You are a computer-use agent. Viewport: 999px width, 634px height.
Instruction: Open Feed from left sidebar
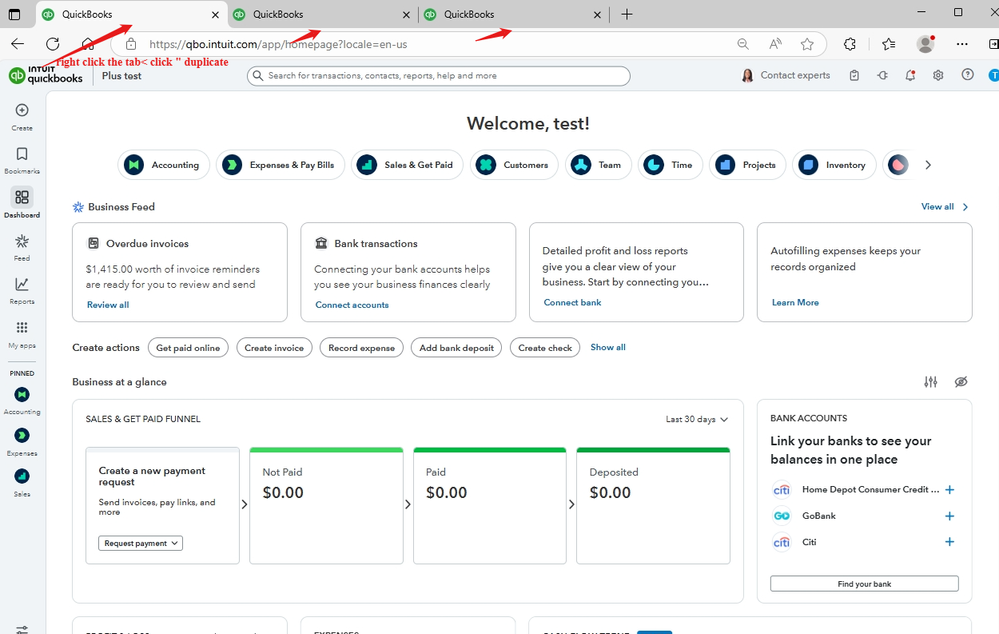pyautogui.click(x=22, y=247)
